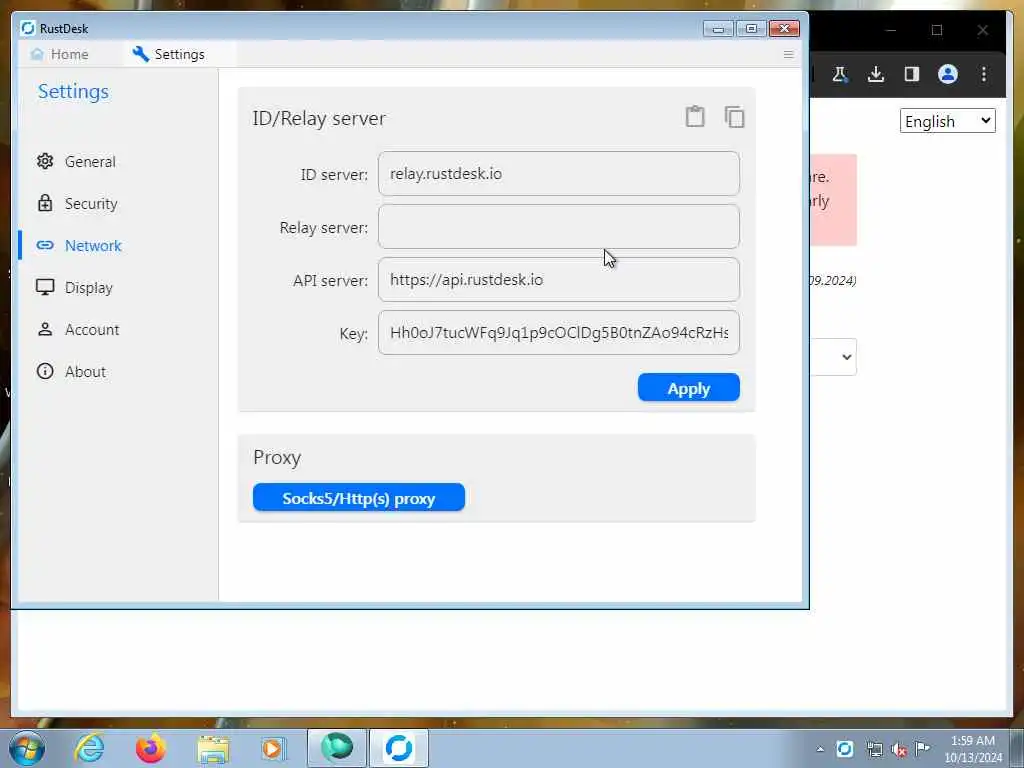Click the Settings heading in sidebar
The height and width of the screenshot is (768, 1024).
click(73, 91)
